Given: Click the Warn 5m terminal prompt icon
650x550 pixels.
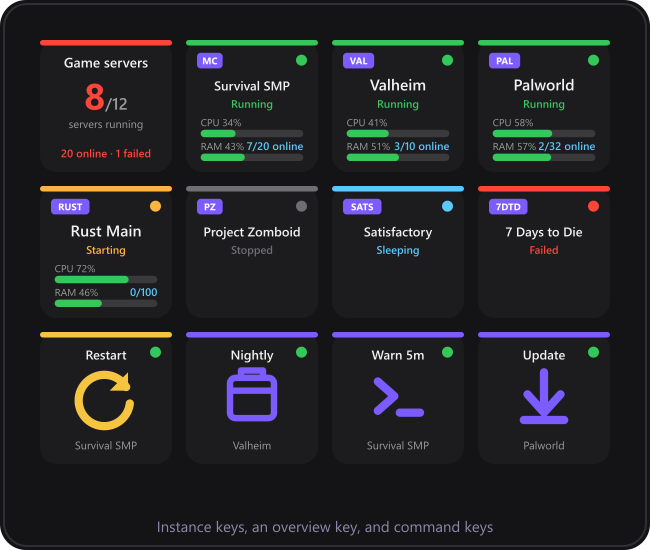Looking at the screenshot, I should [x=398, y=396].
